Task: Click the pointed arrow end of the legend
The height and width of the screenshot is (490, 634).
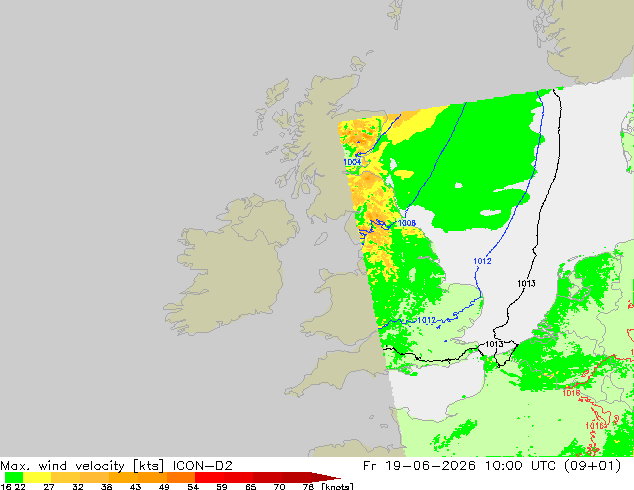Action: coord(326,477)
